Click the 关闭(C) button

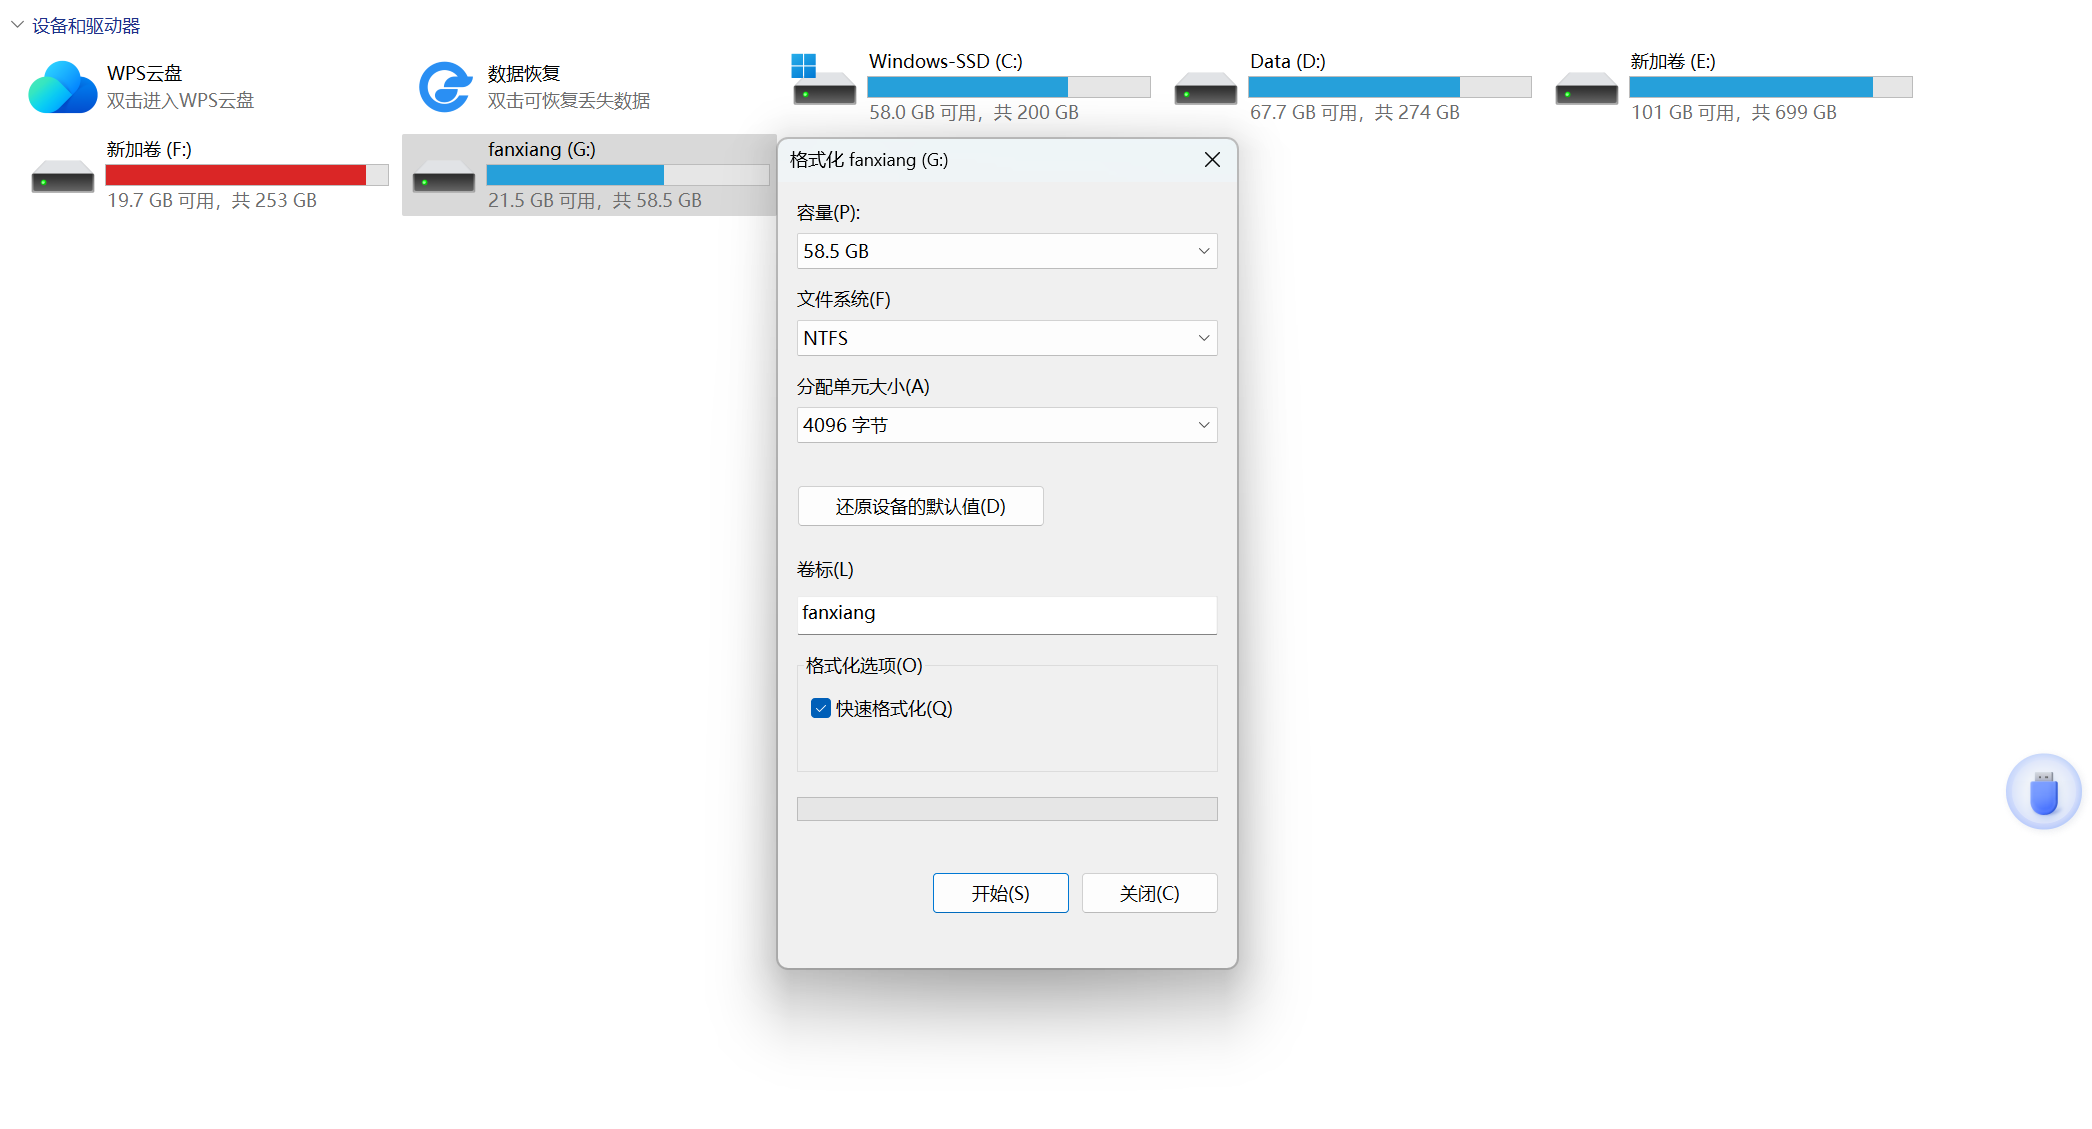pyautogui.click(x=1149, y=893)
